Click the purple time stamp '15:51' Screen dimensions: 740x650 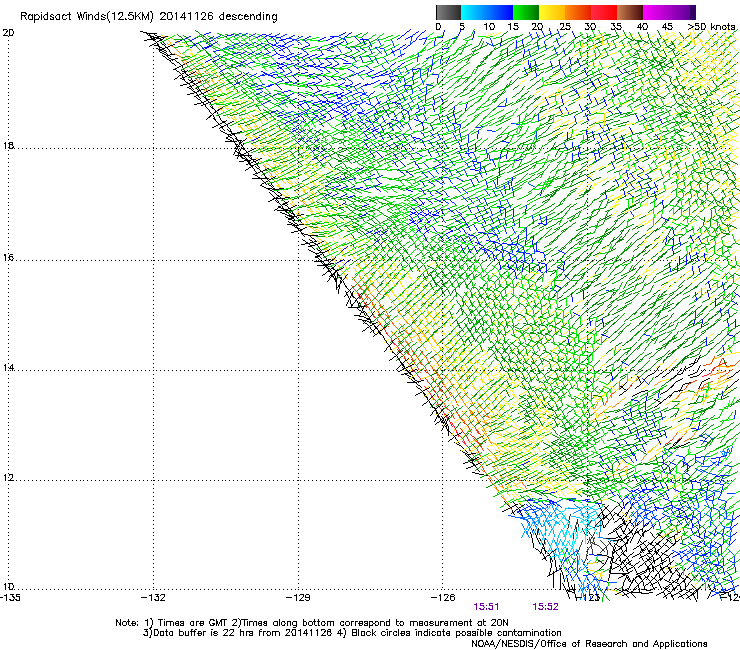point(486,607)
